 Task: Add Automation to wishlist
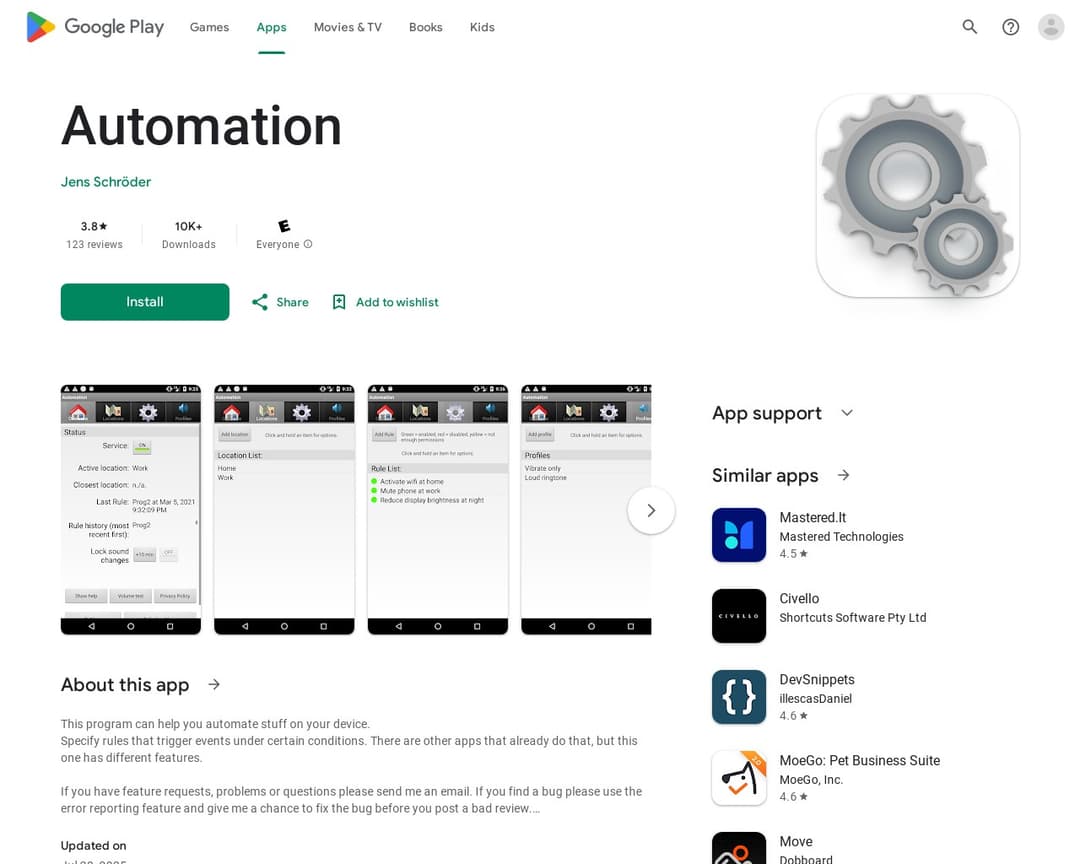tap(385, 302)
